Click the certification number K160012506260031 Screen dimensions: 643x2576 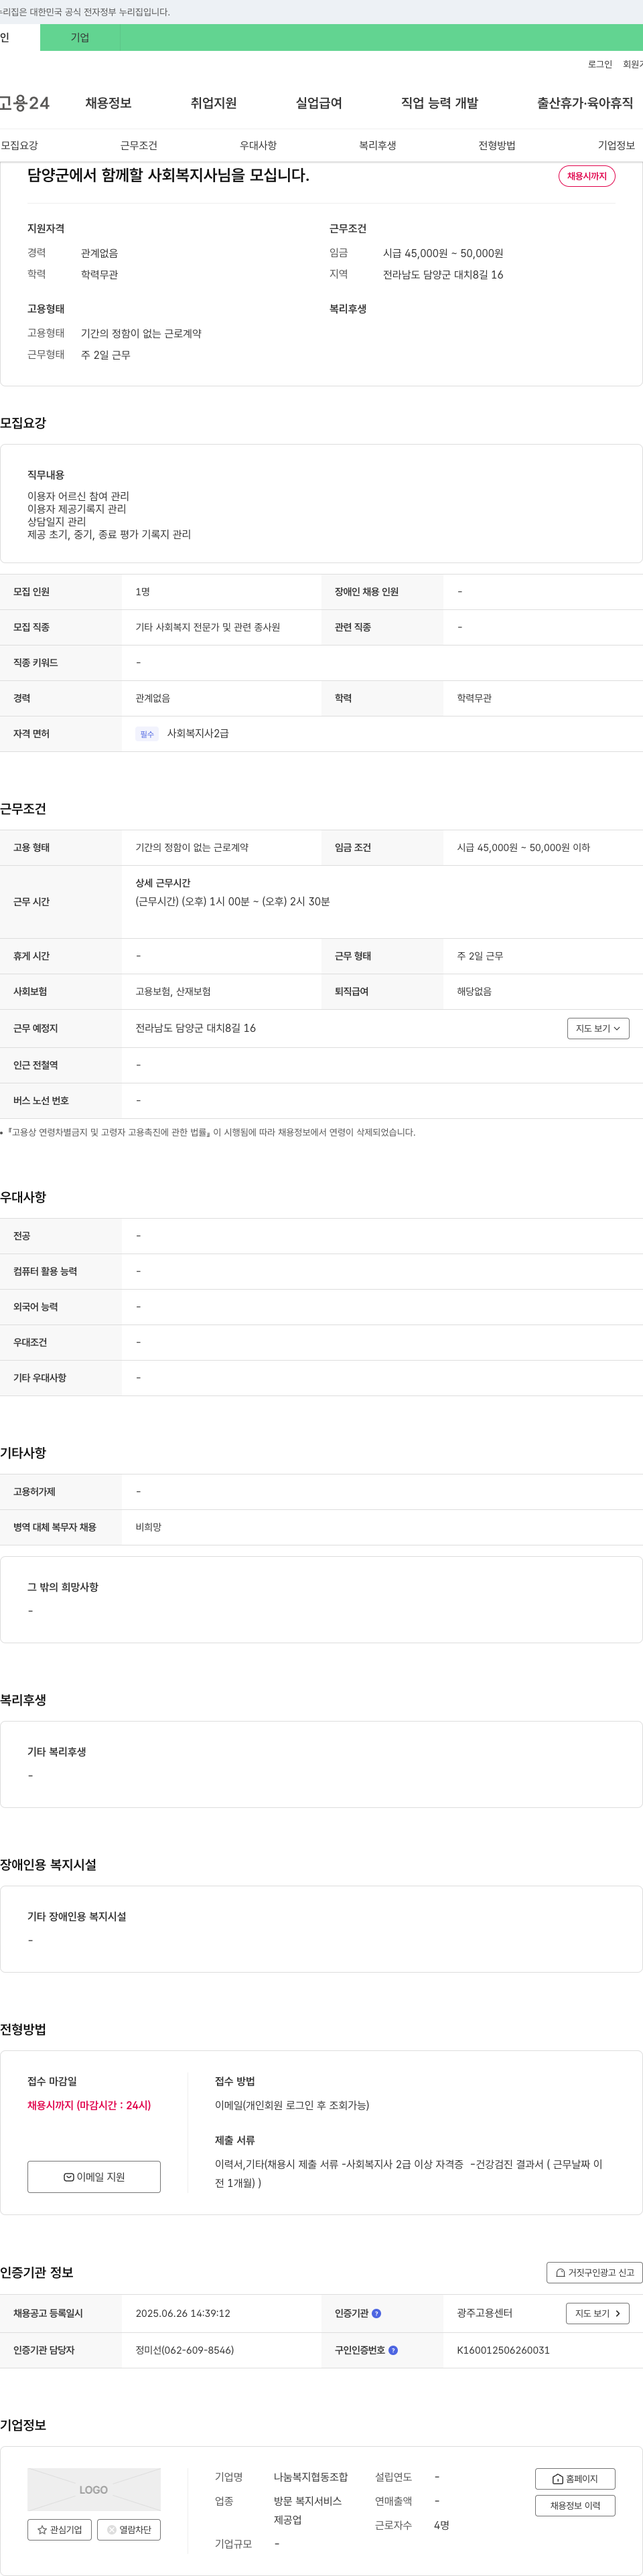tap(503, 2350)
